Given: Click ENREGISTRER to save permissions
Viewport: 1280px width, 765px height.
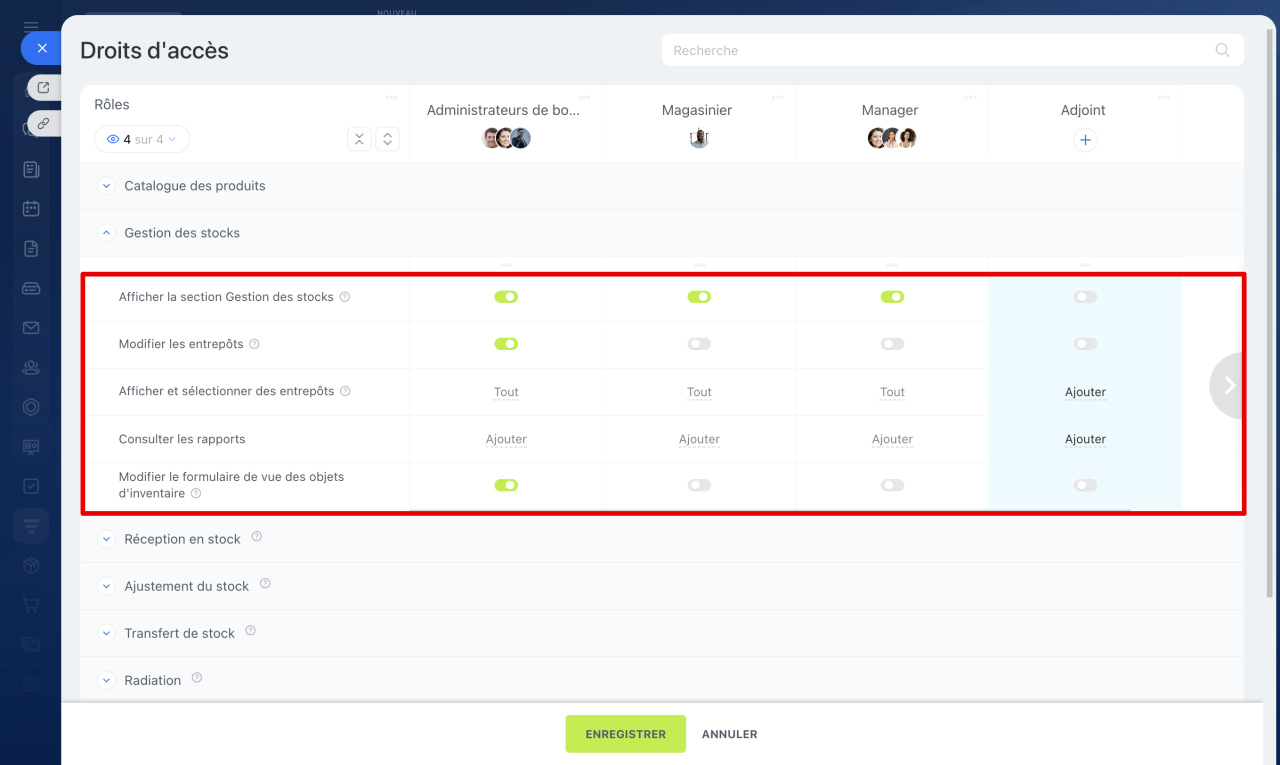Looking at the screenshot, I should pos(625,734).
